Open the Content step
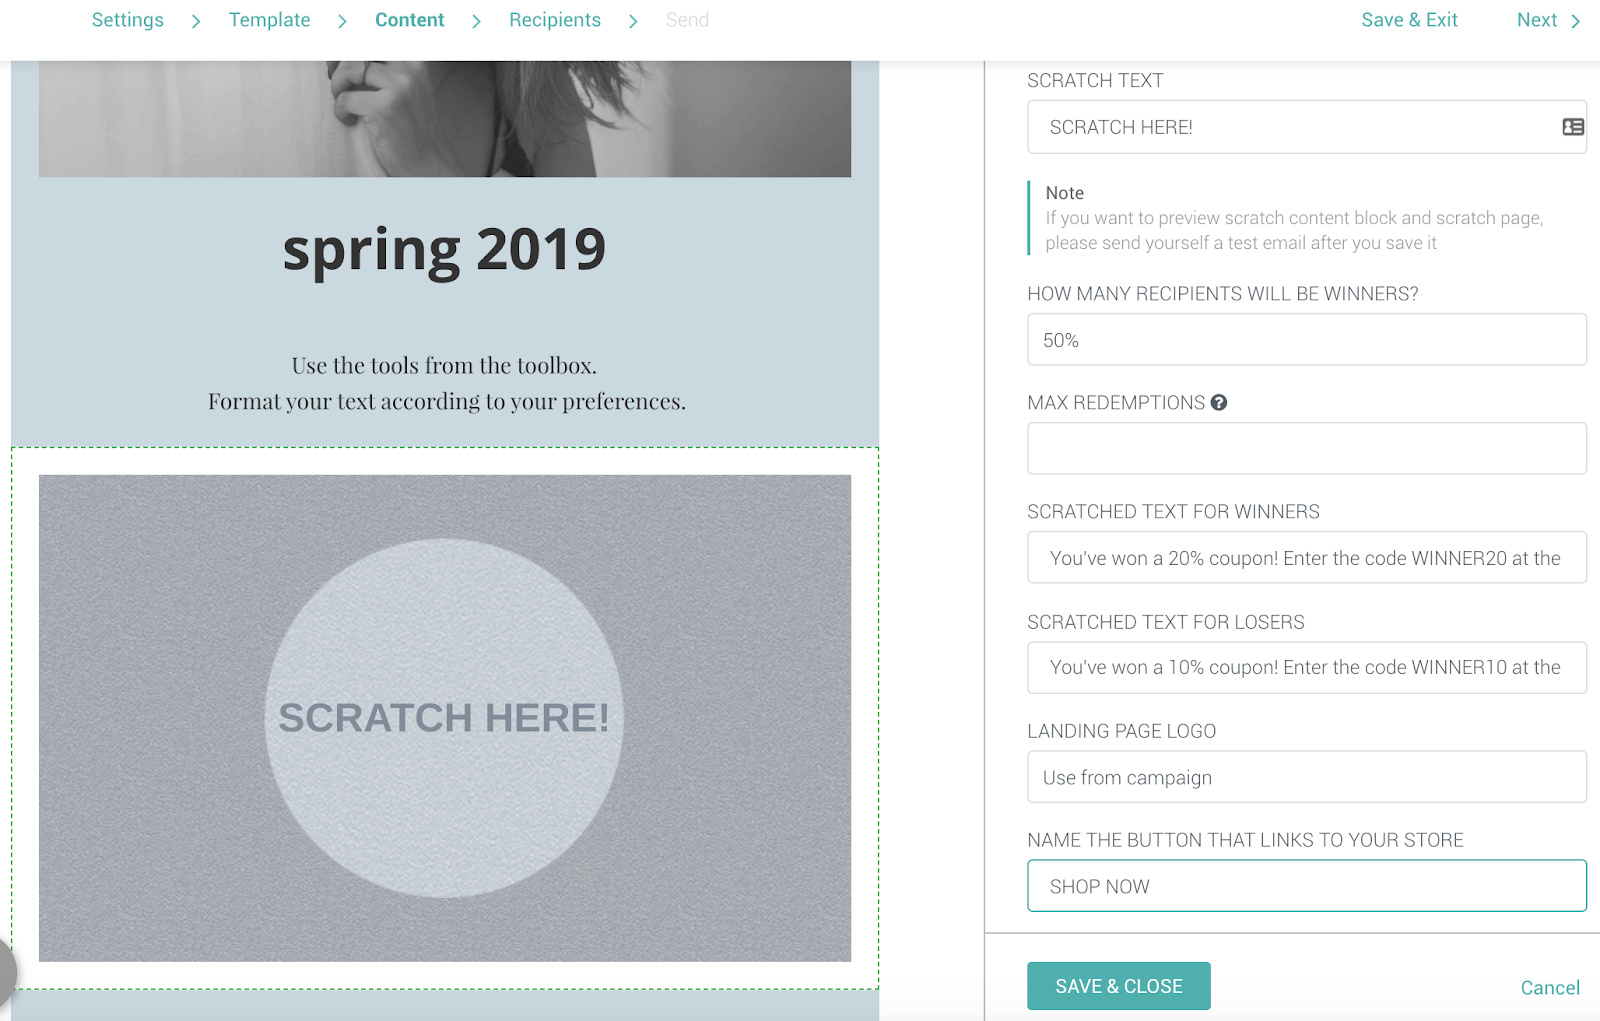1600x1021 pixels. pos(410,20)
